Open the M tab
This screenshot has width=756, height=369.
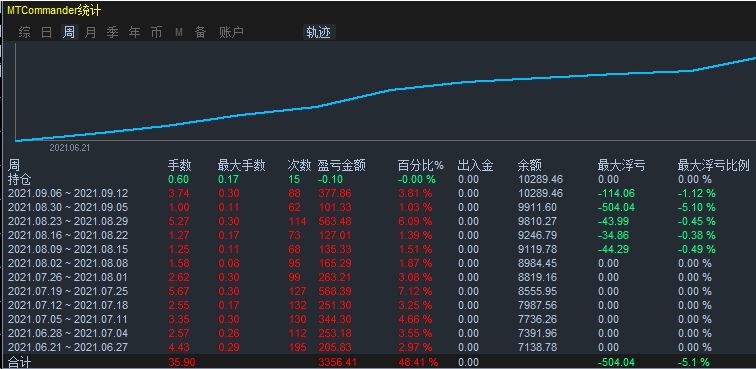coord(179,32)
